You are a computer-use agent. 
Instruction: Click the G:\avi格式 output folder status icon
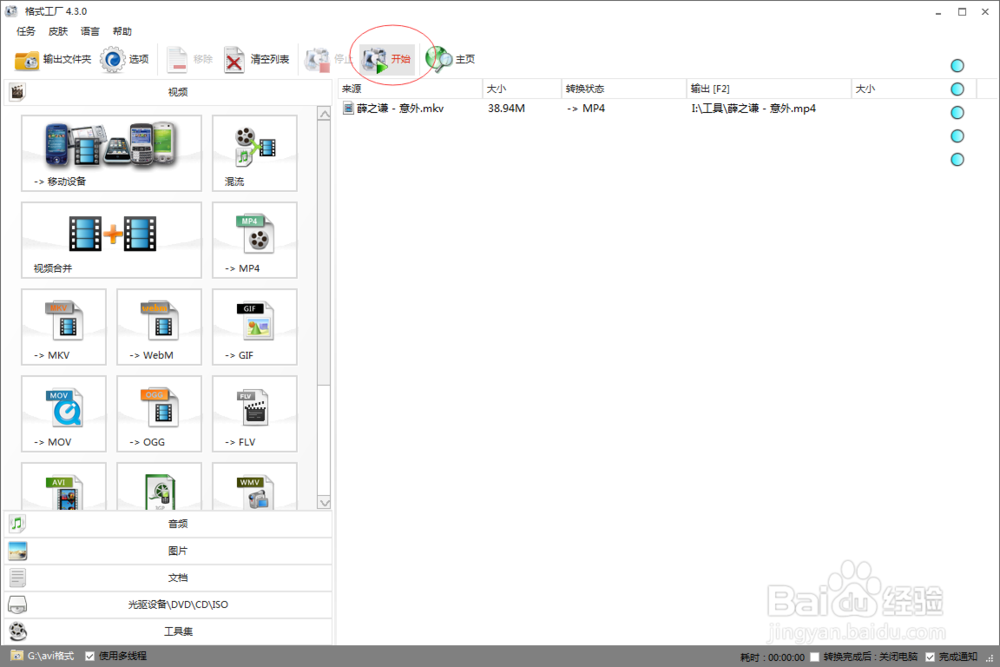tap(17, 656)
